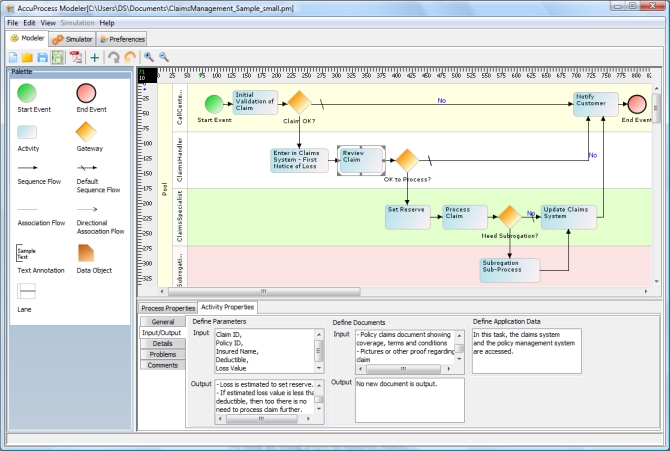
Task: Open the File menu
Action: 12,23
